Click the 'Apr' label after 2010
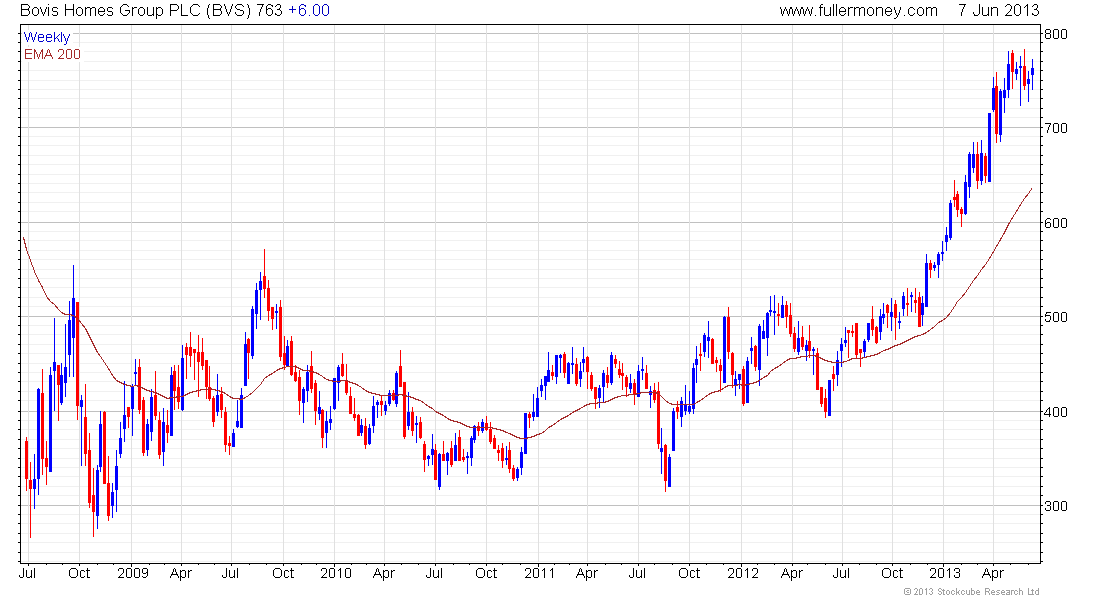The image size is (1100, 600). [384, 573]
